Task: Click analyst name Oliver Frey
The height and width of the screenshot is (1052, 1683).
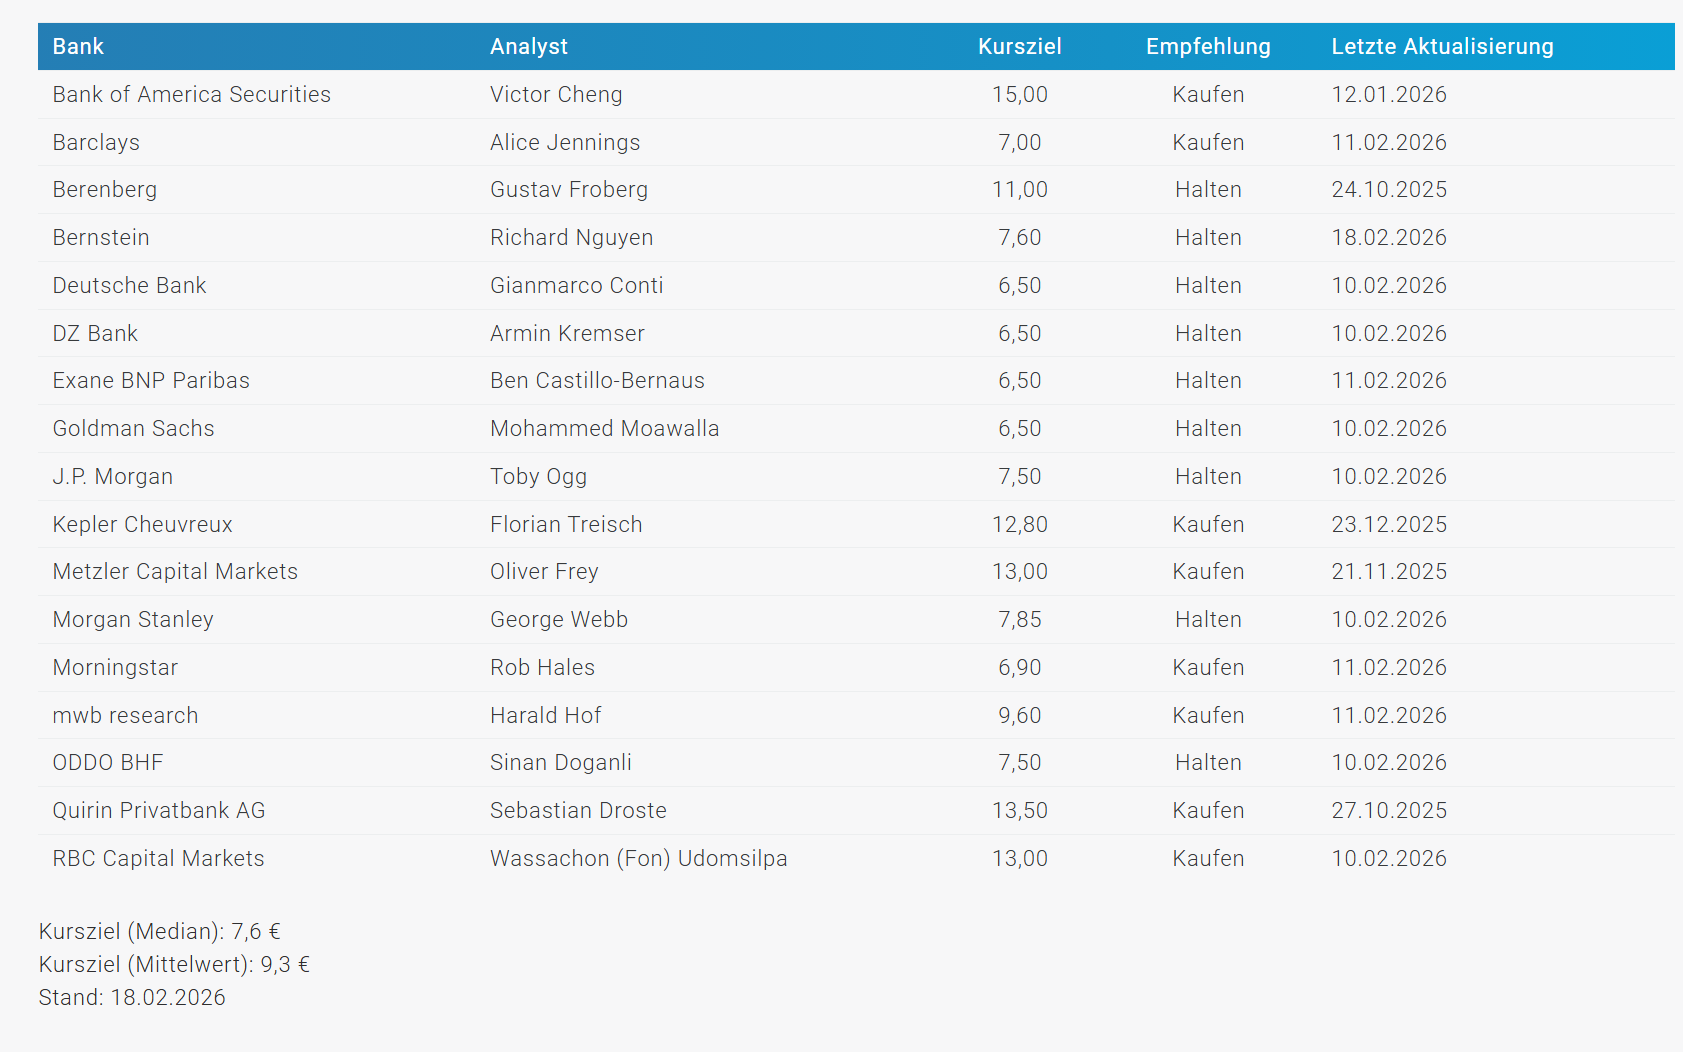Action: pos(544,572)
